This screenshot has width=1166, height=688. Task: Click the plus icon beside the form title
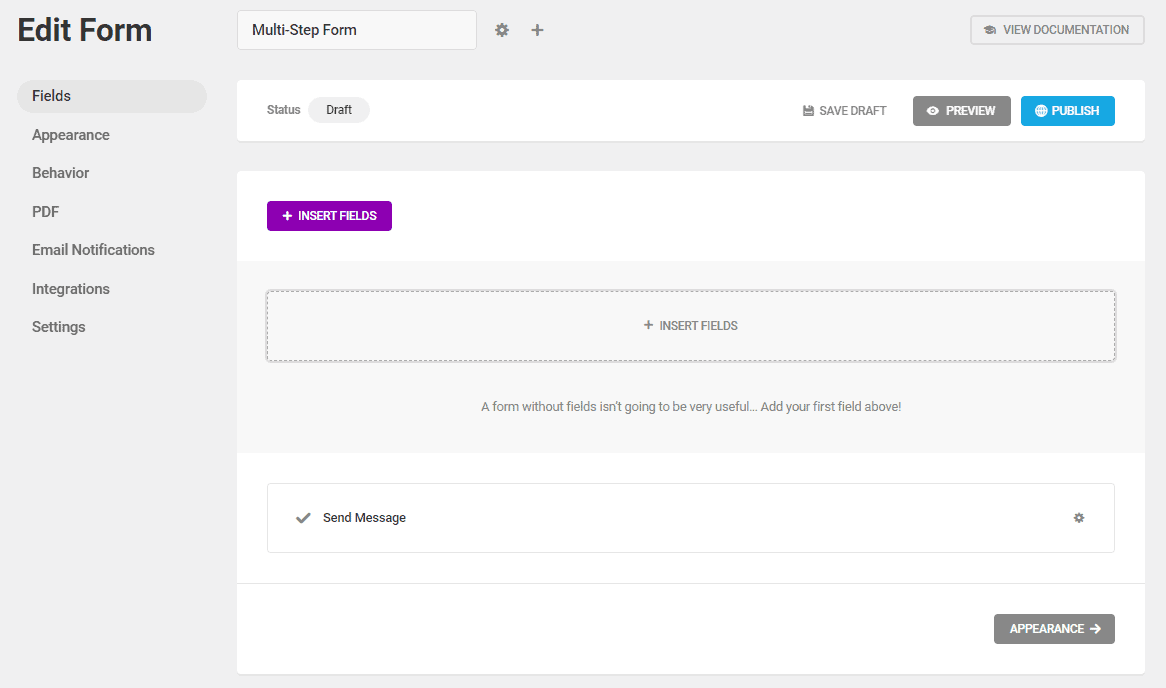coord(537,30)
